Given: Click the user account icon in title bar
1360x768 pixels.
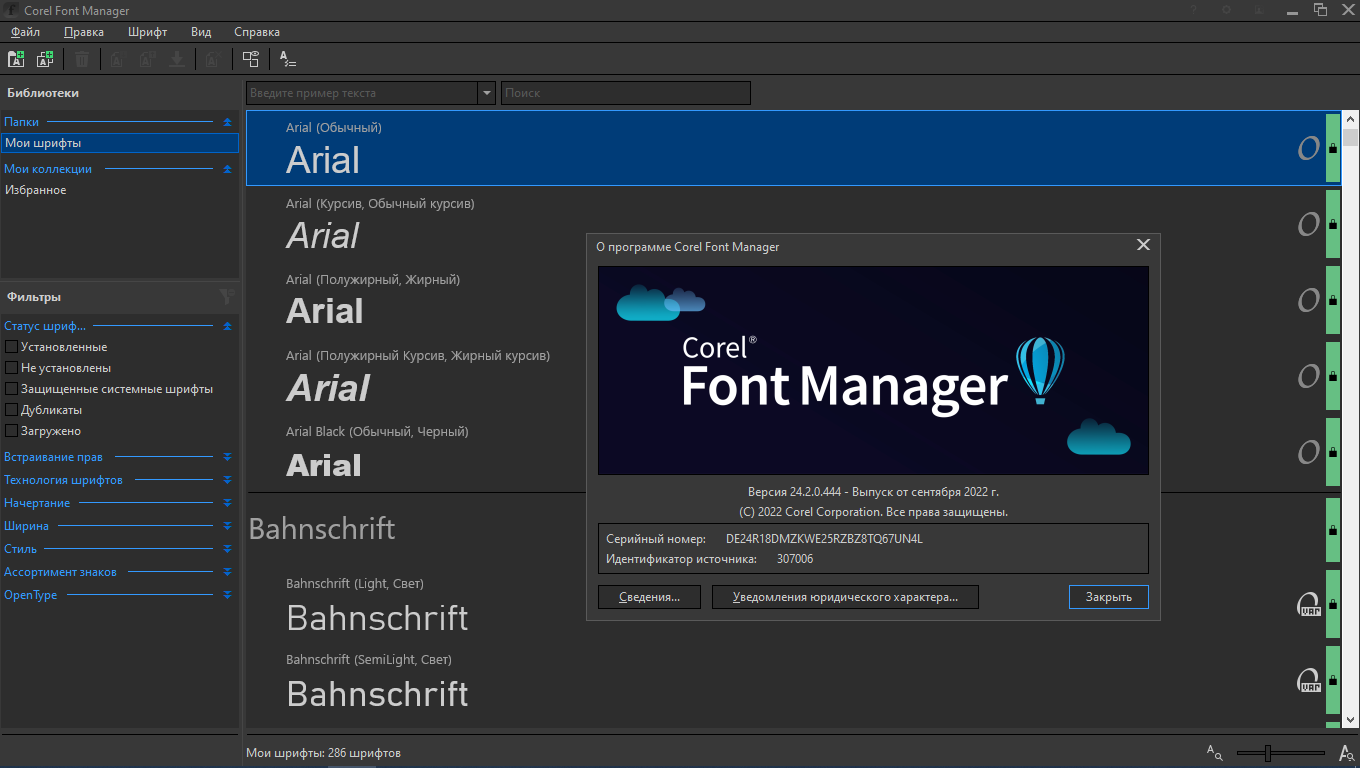Looking at the screenshot, I should click(x=1258, y=10).
